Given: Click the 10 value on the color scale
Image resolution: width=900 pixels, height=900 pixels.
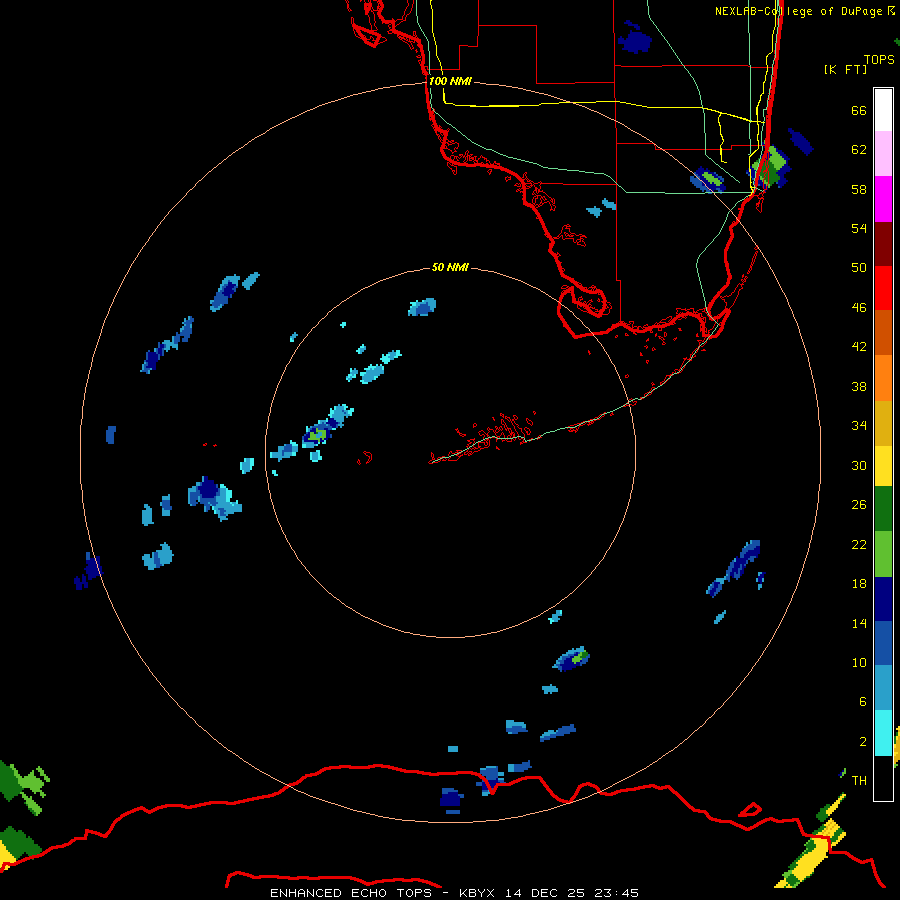Looking at the screenshot, I should point(859,662).
